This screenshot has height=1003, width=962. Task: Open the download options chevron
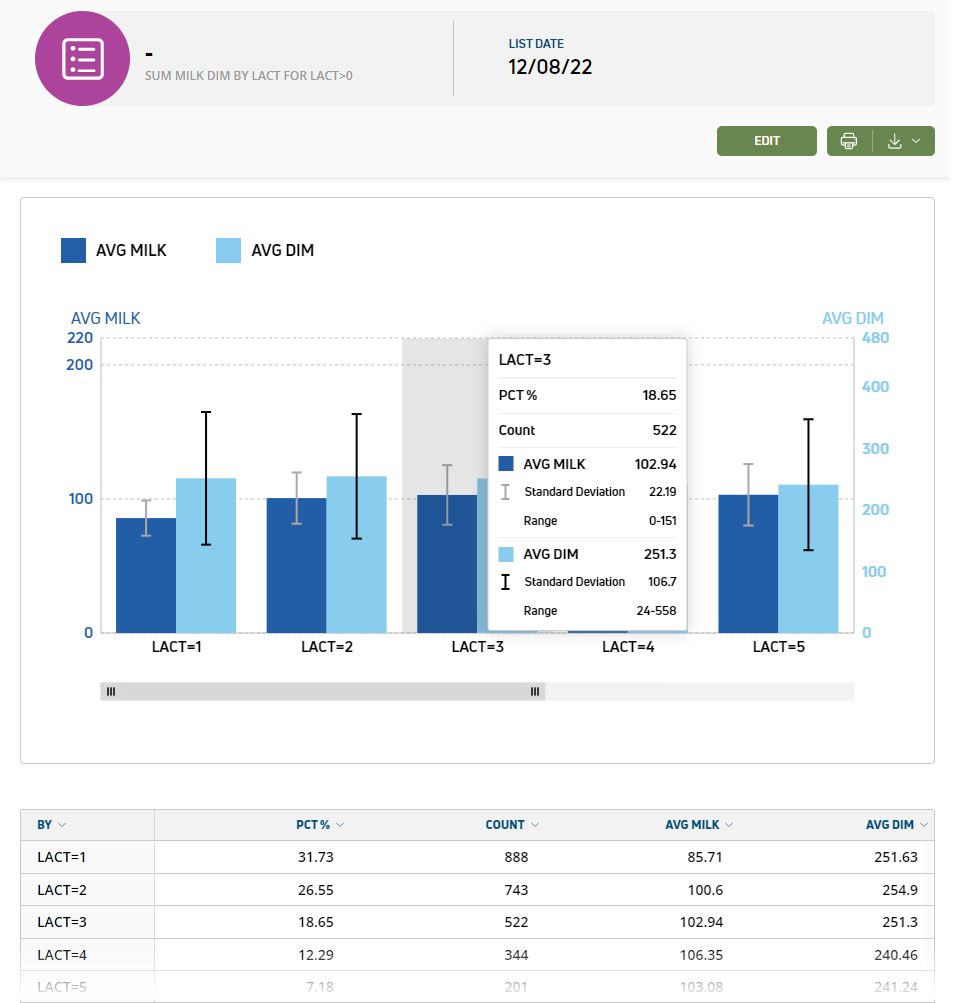[x=916, y=141]
